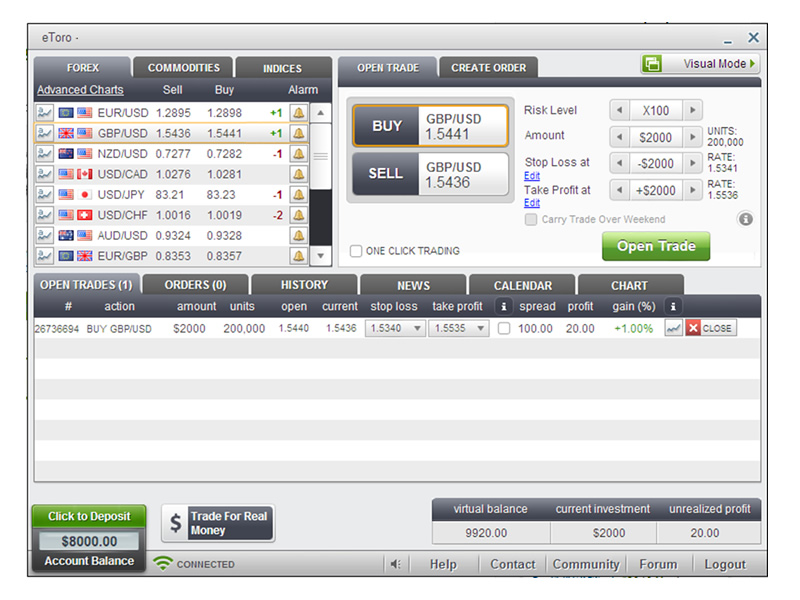Open chart icon for EUR/USD row
The width and height of the screenshot is (800, 600).
pyautogui.click(x=45, y=113)
